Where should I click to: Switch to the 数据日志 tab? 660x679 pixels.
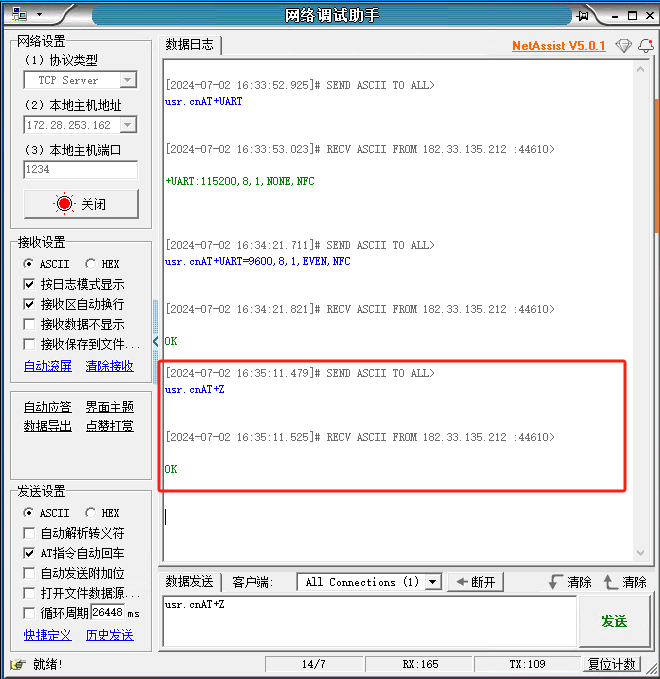coord(190,45)
